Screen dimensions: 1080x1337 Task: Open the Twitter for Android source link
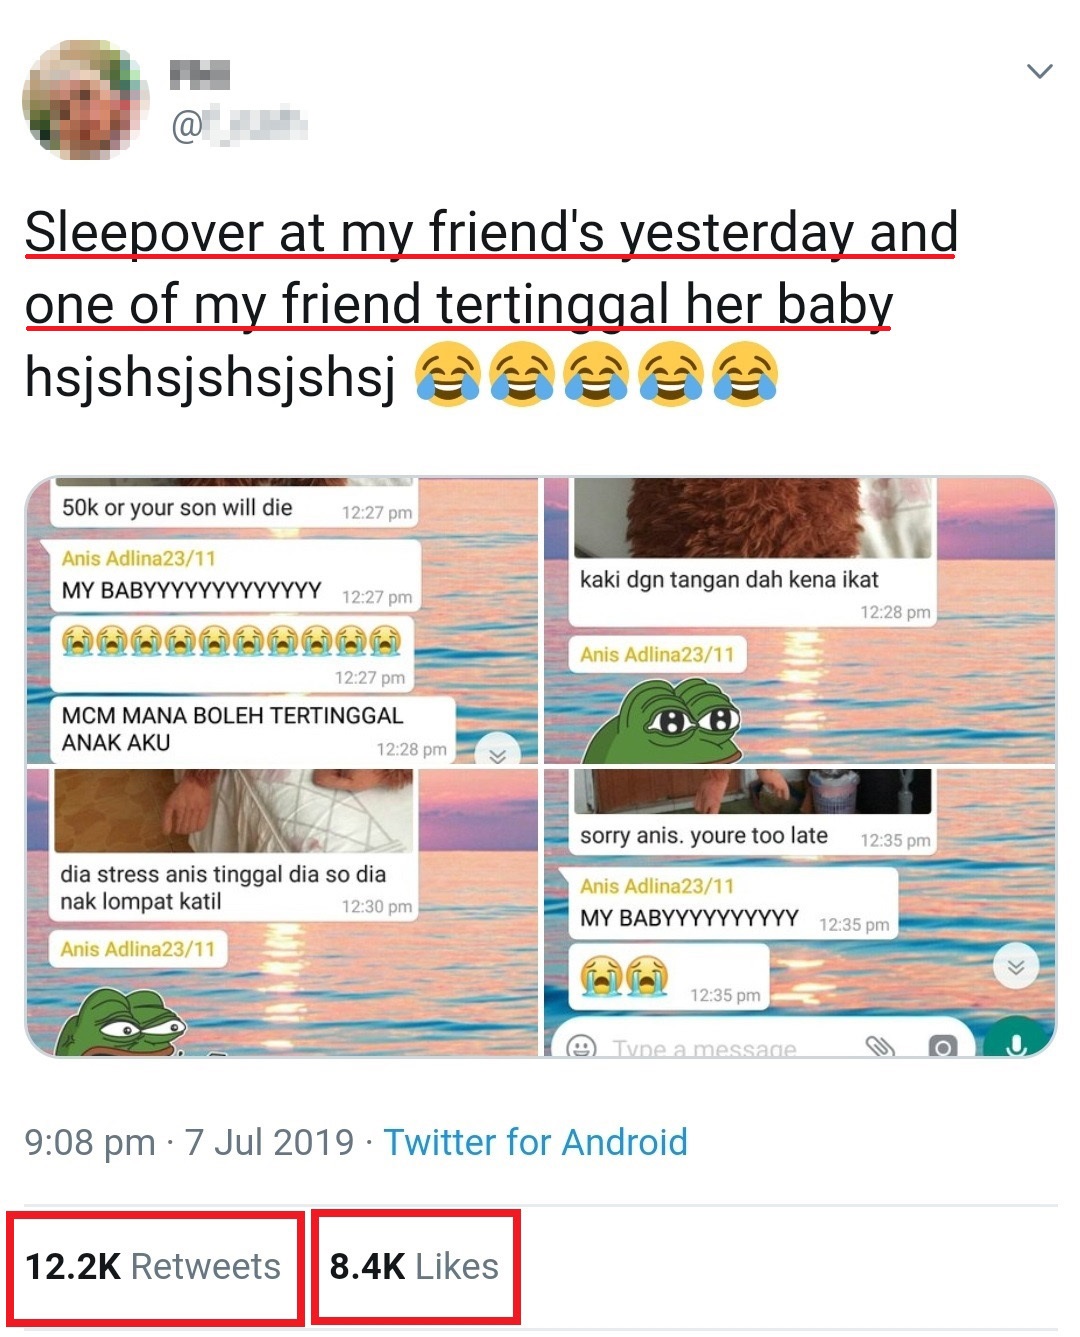pos(536,1142)
